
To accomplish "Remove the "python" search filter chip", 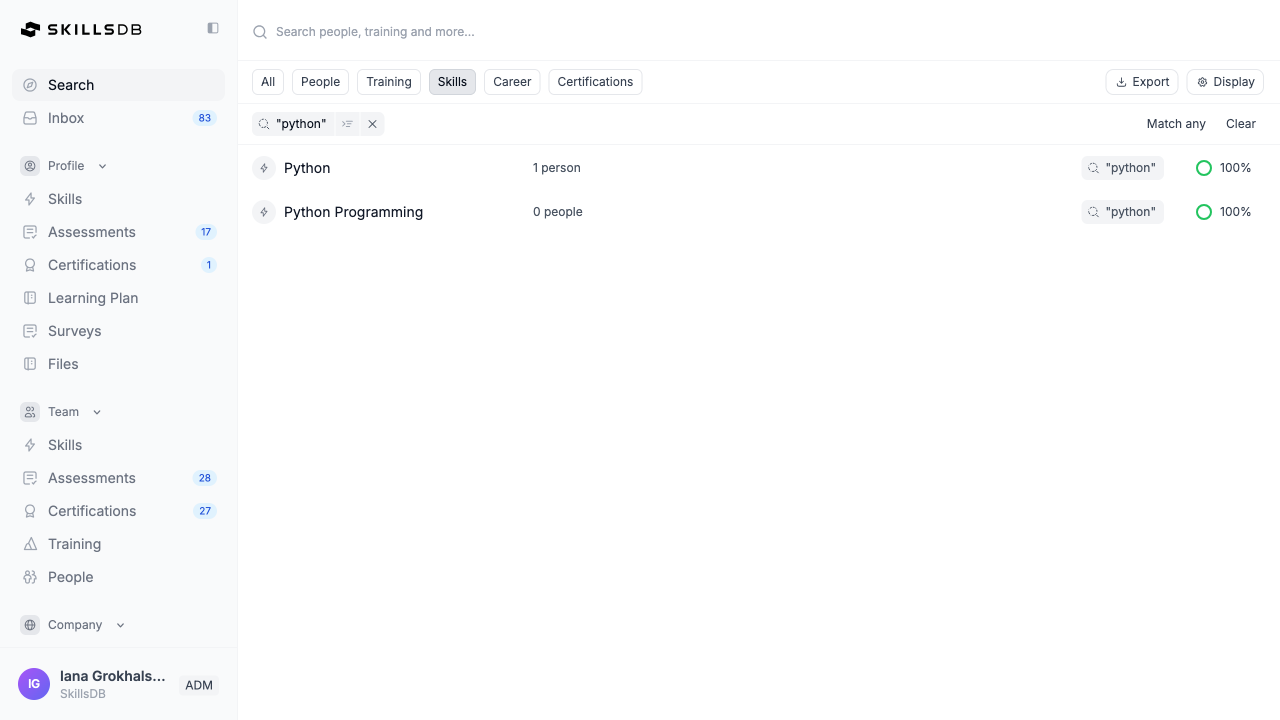I will coord(372,124).
